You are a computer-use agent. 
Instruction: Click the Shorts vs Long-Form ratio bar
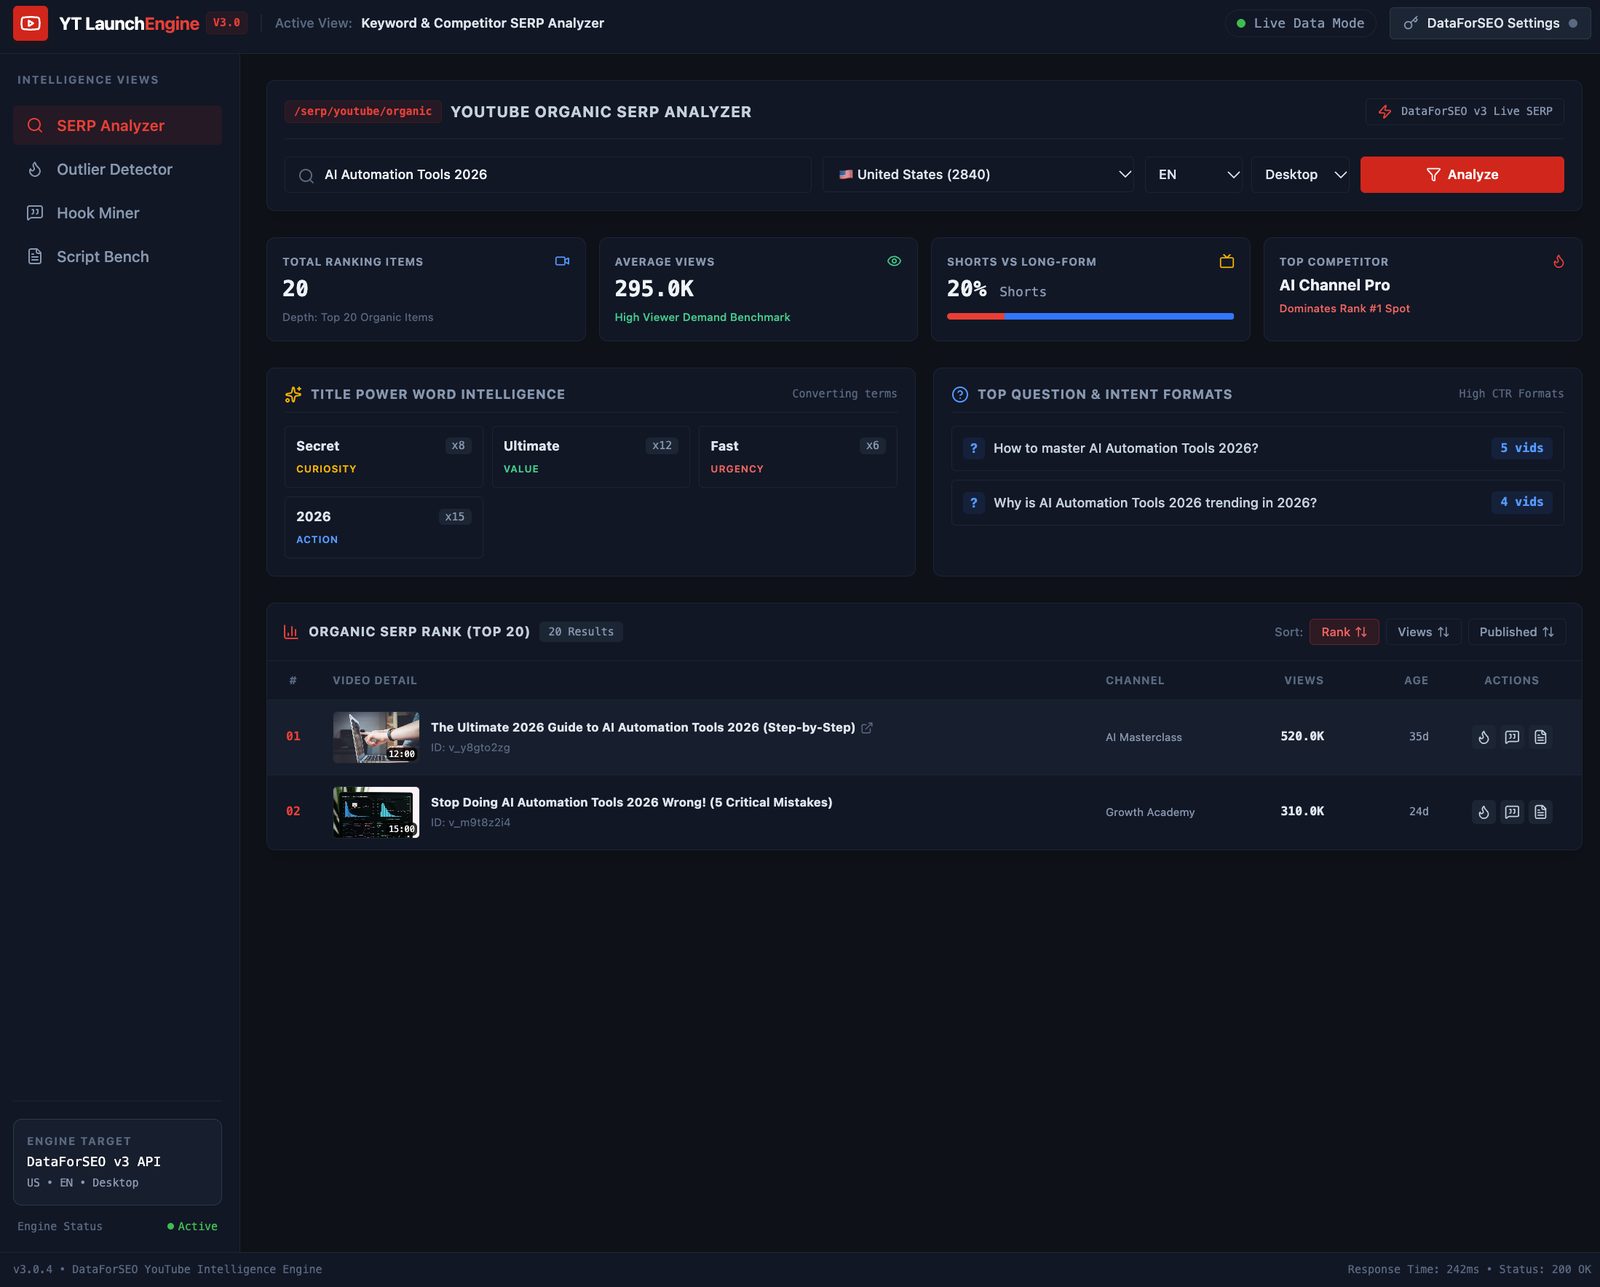(x=1090, y=316)
